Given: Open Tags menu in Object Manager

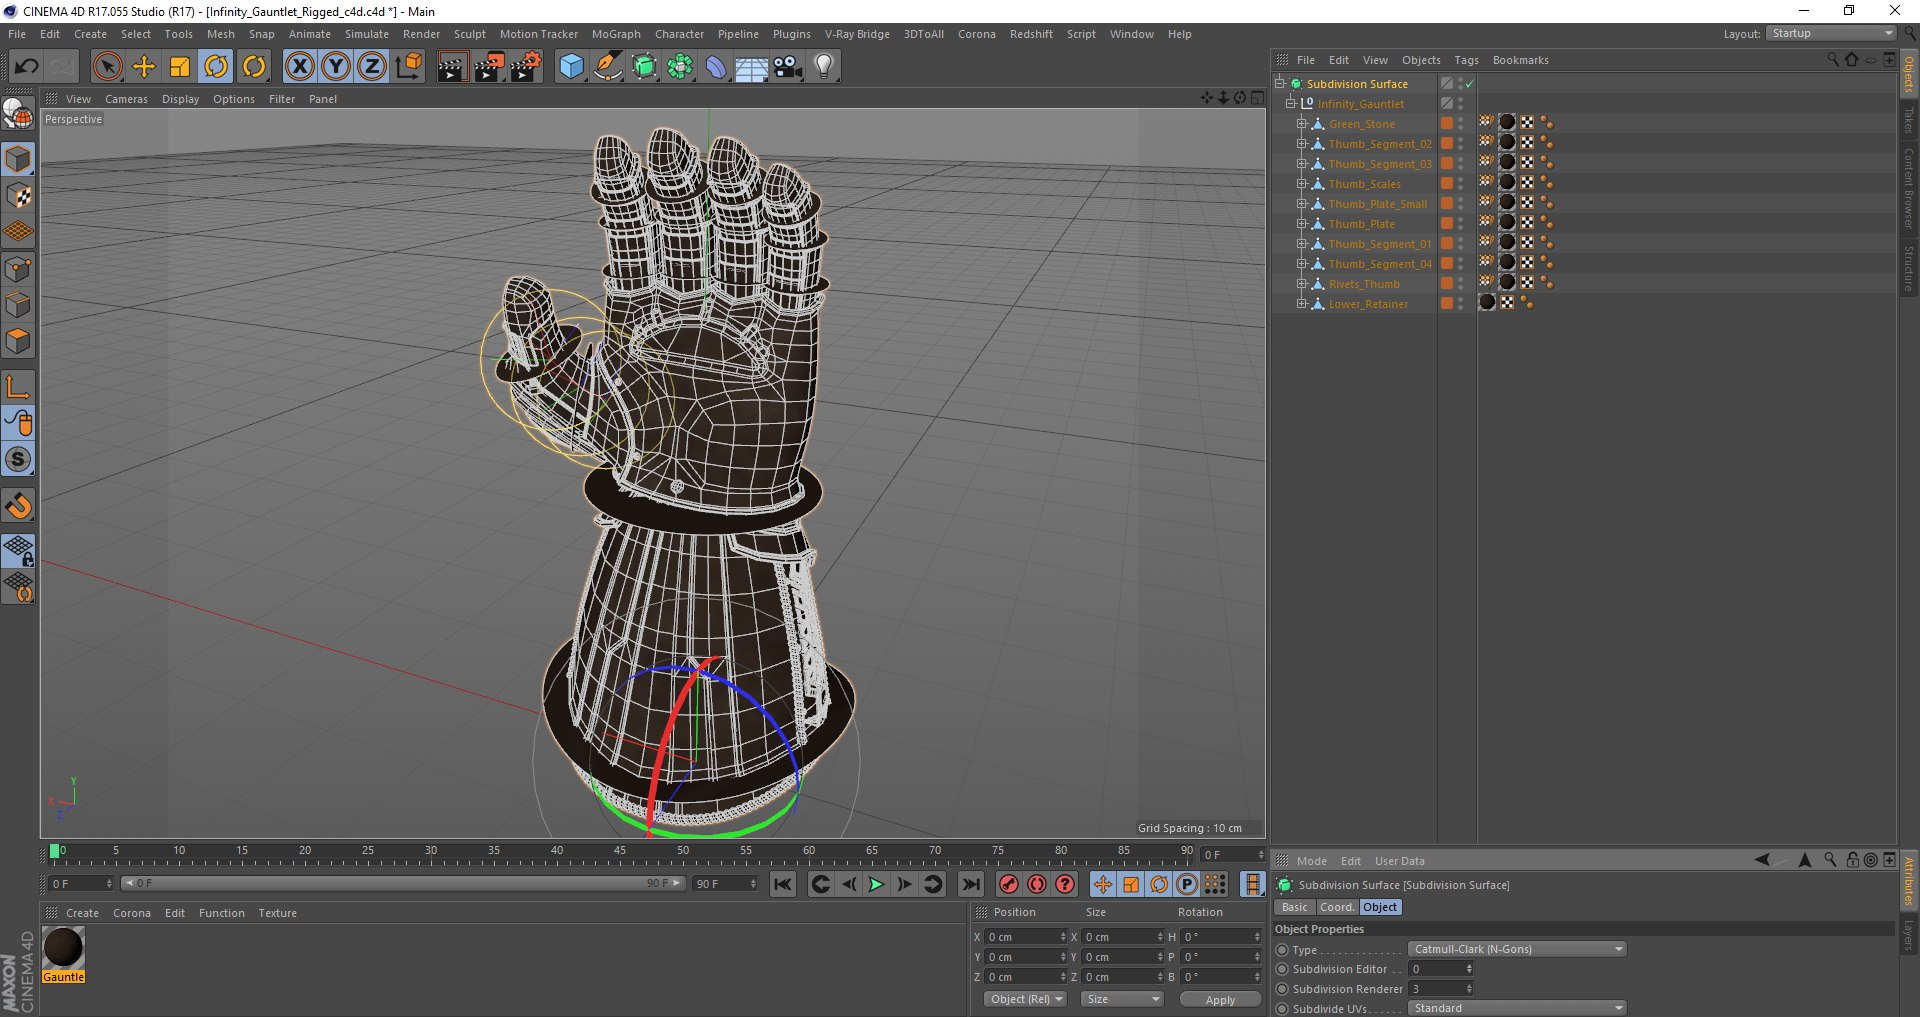Looking at the screenshot, I should pyautogui.click(x=1466, y=60).
